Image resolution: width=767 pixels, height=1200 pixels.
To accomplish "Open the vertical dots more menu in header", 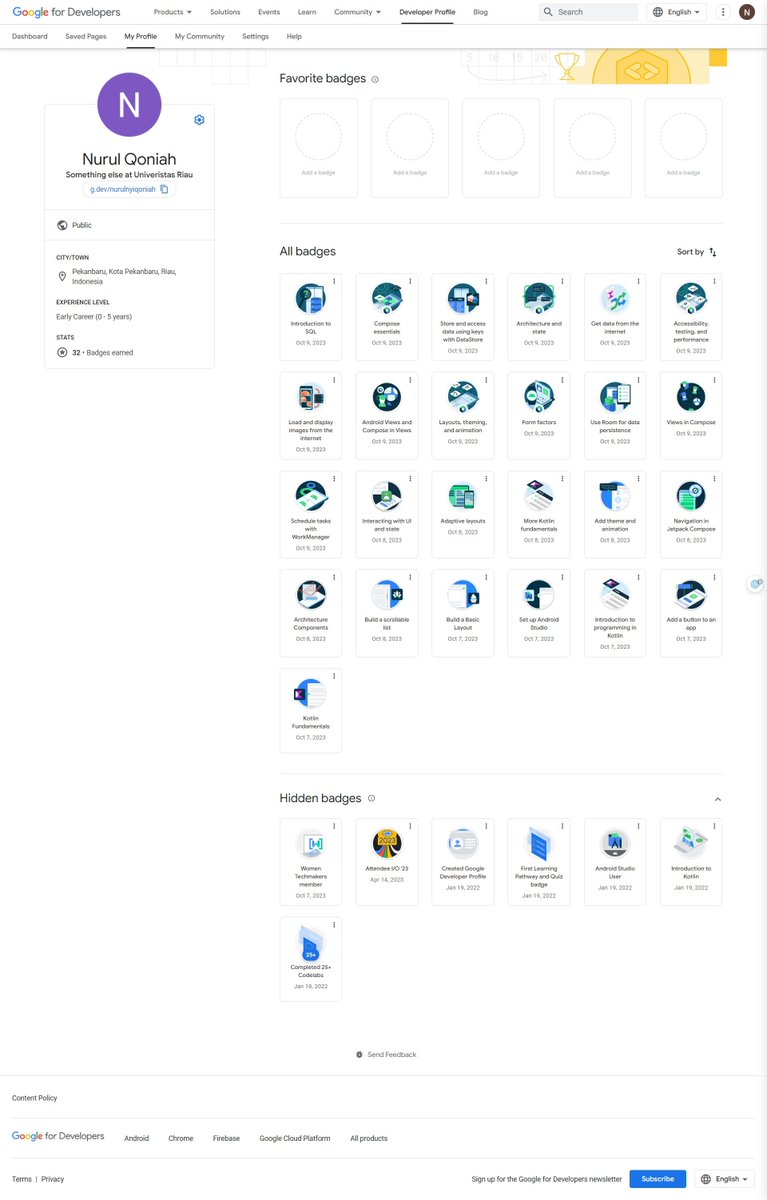I will pyautogui.click(x=723, y=12).
